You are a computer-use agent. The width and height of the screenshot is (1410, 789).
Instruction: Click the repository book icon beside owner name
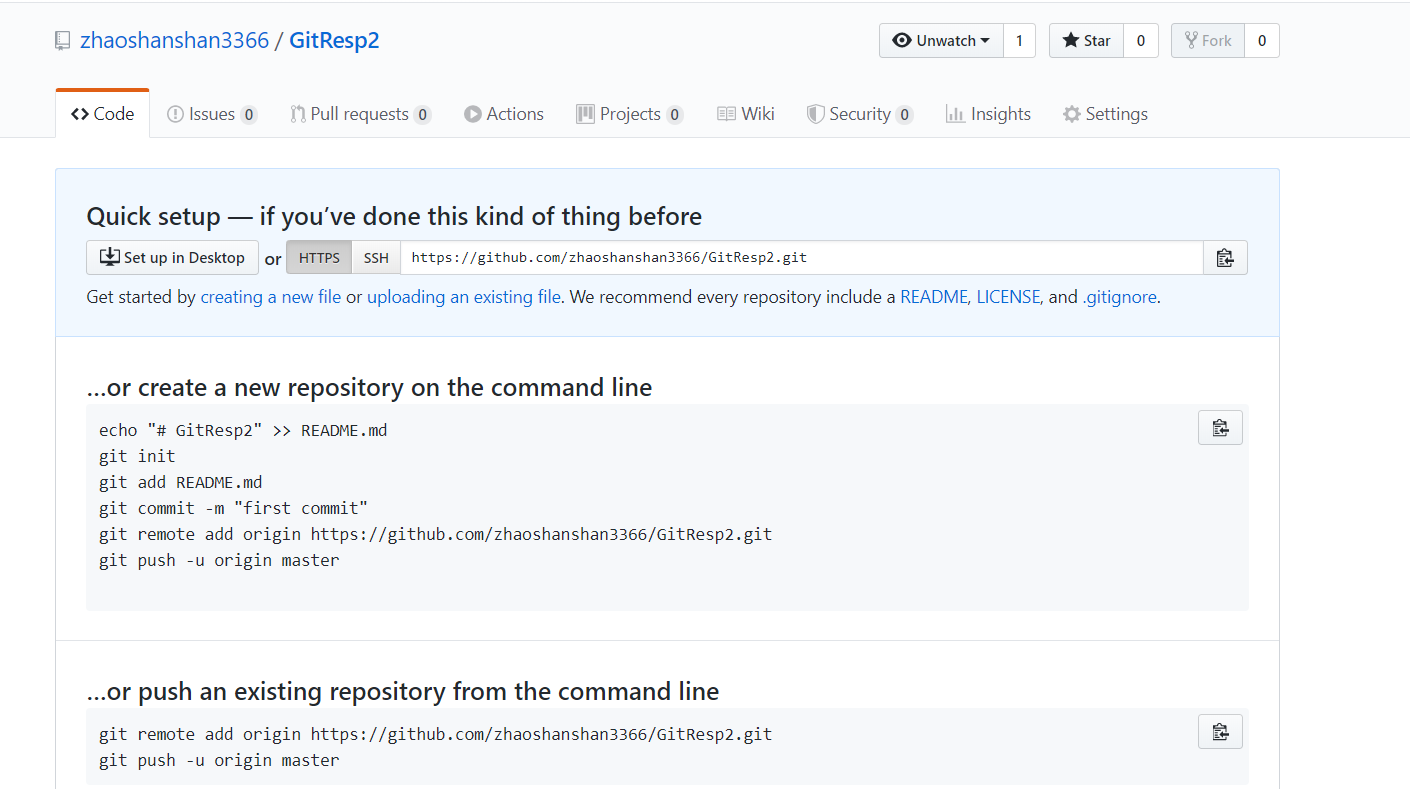63,41
